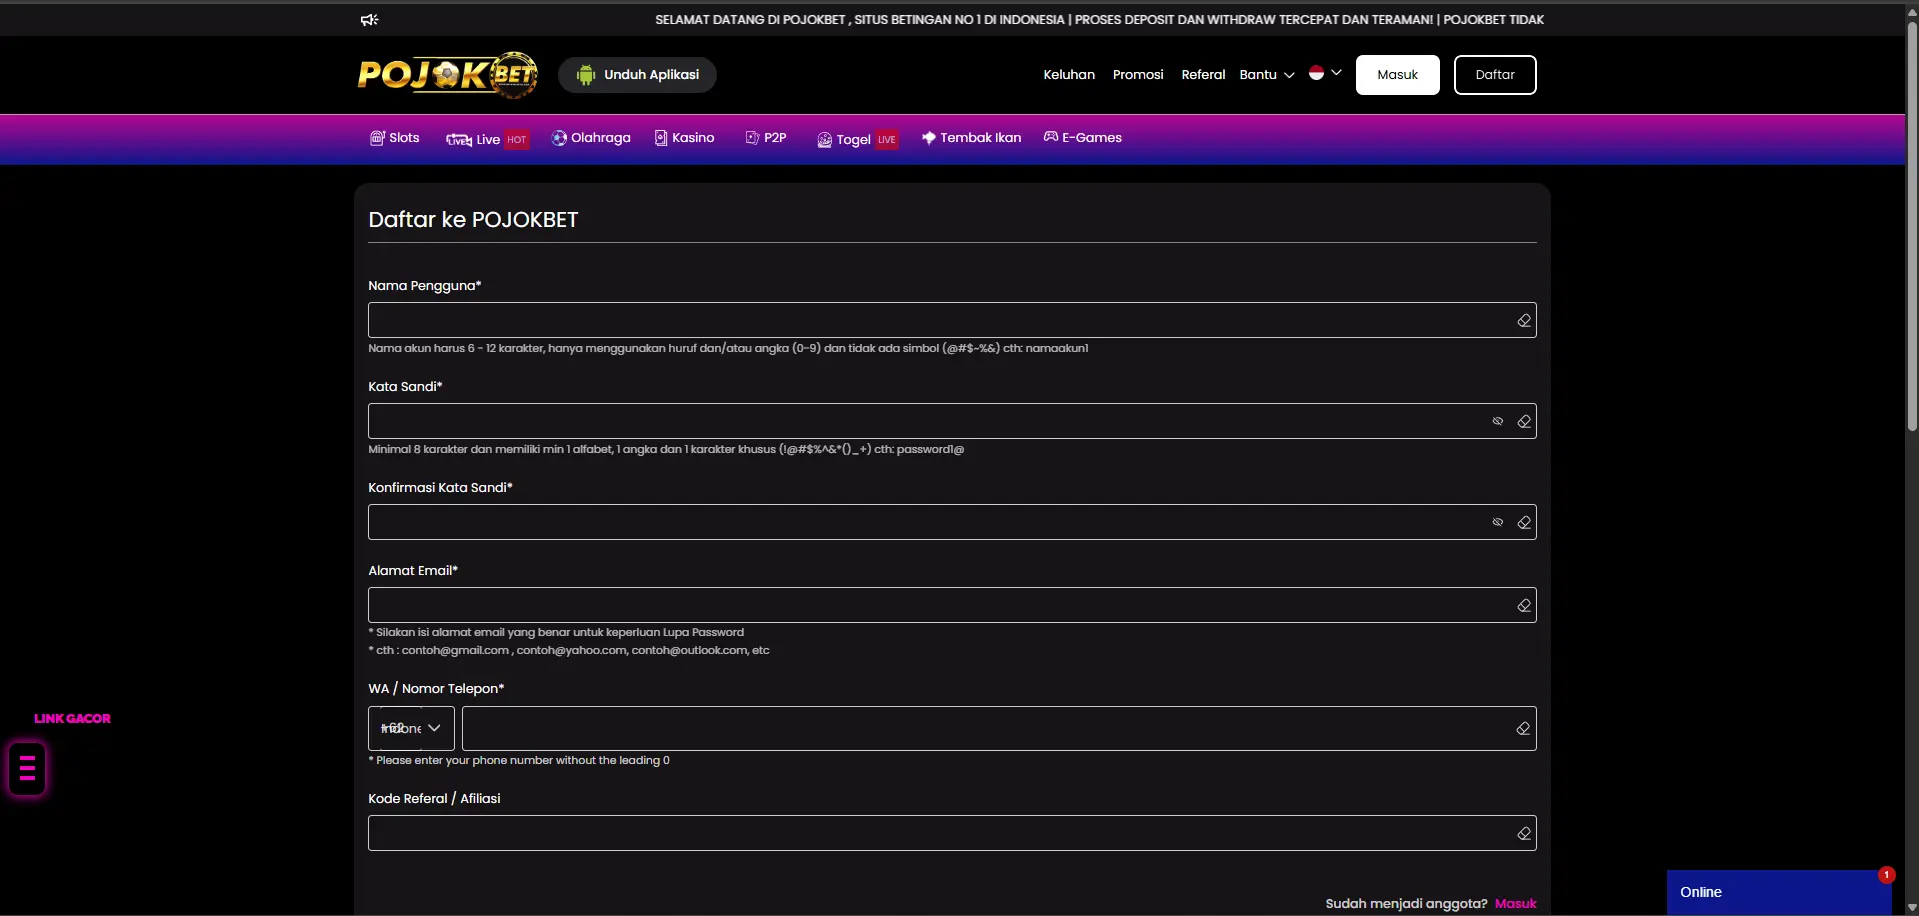Click the Promosi menu item
Image resolution: width=1919 pixels, height=916 pixels.
pos(1138,74)
